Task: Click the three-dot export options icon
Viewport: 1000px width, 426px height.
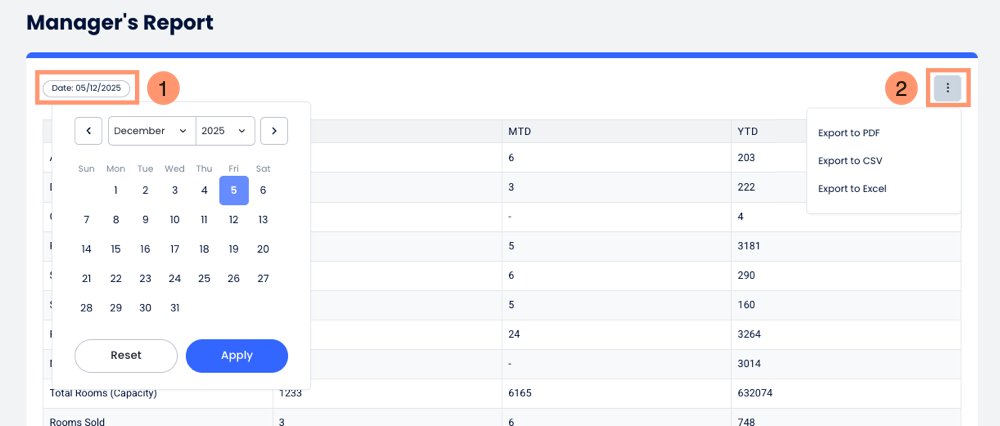Action: coord(947,88)
